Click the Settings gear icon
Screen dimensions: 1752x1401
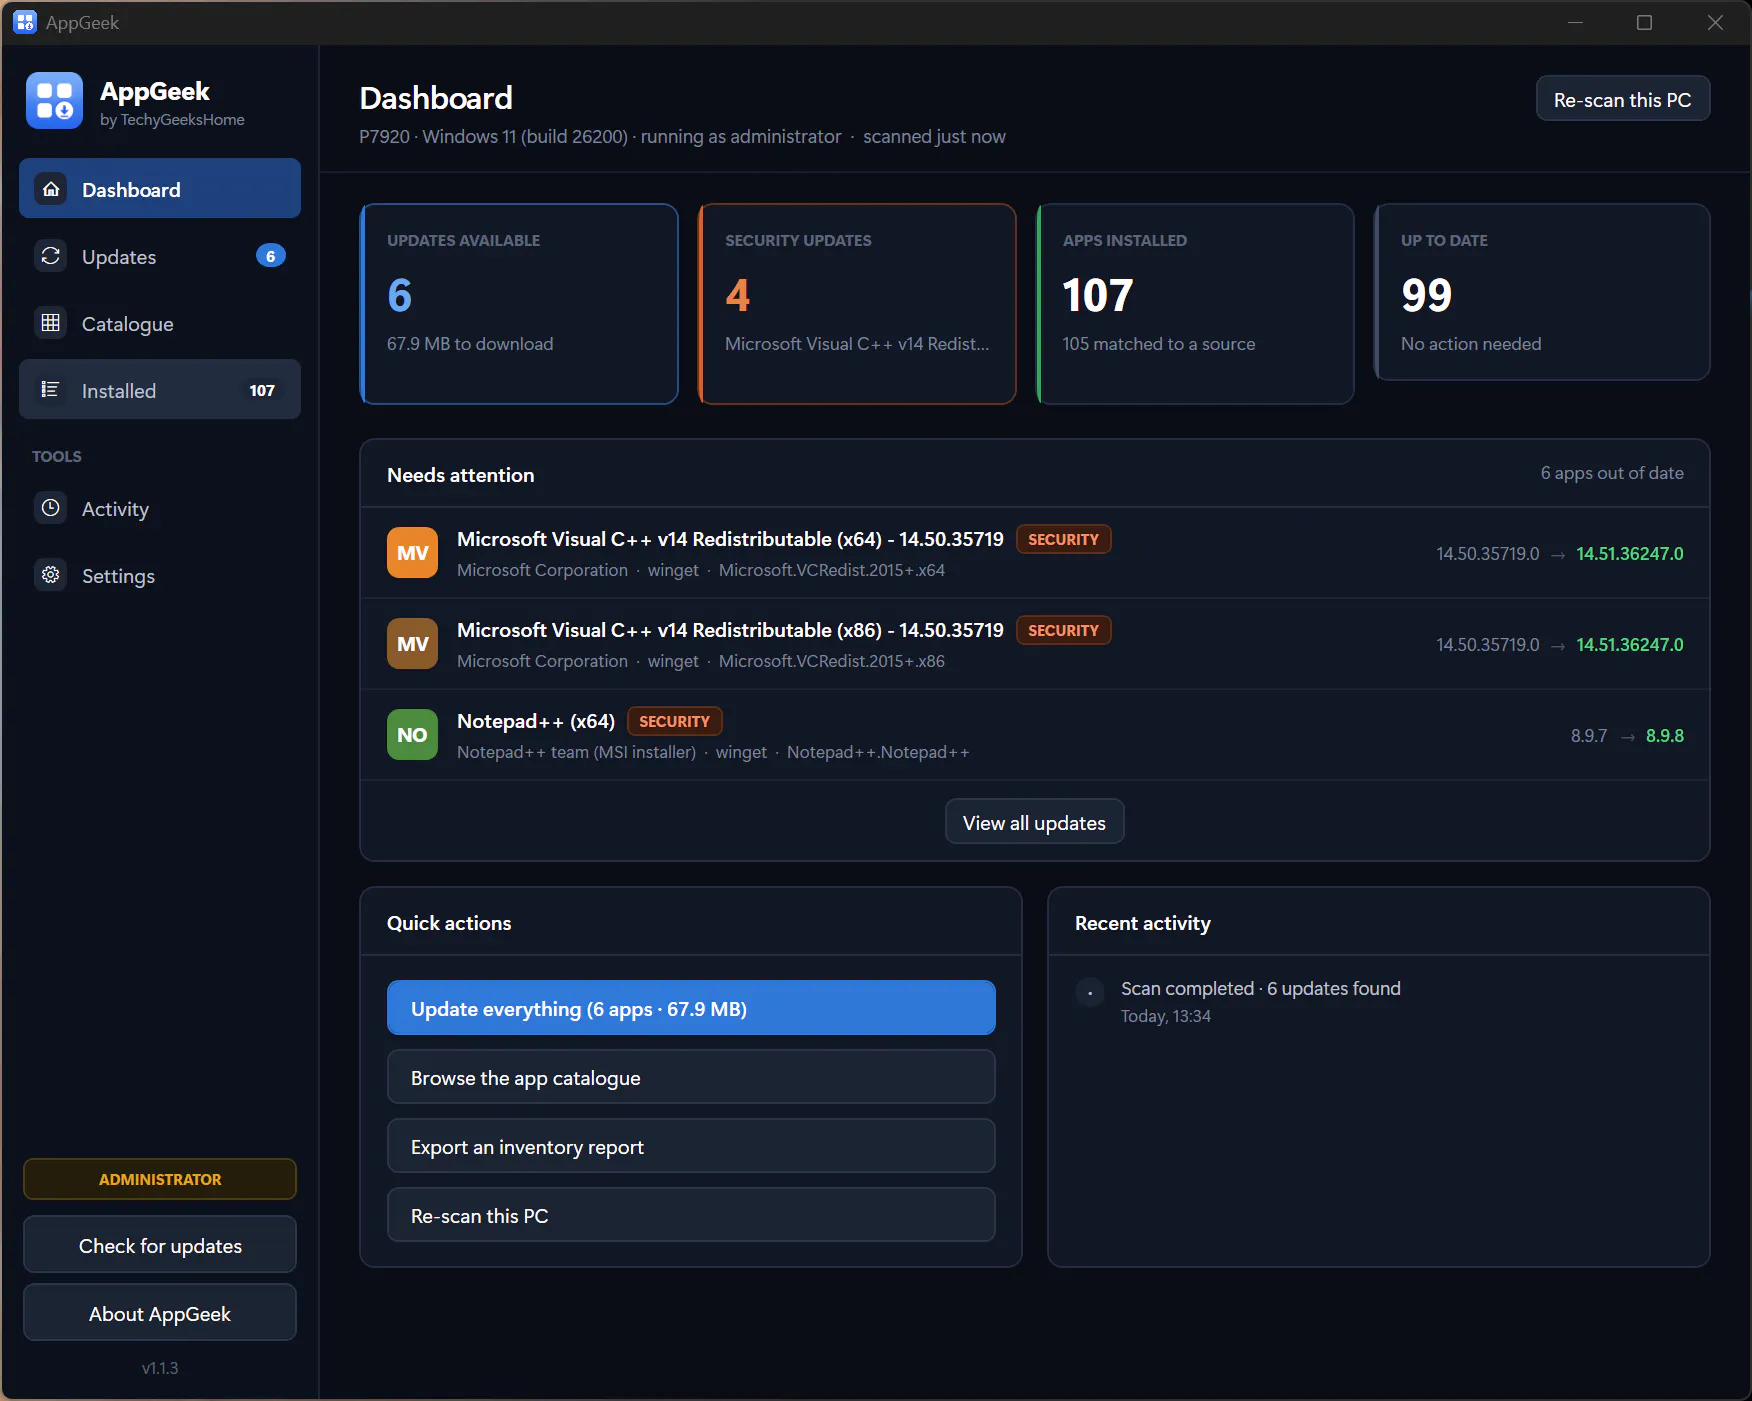point(51,575)
